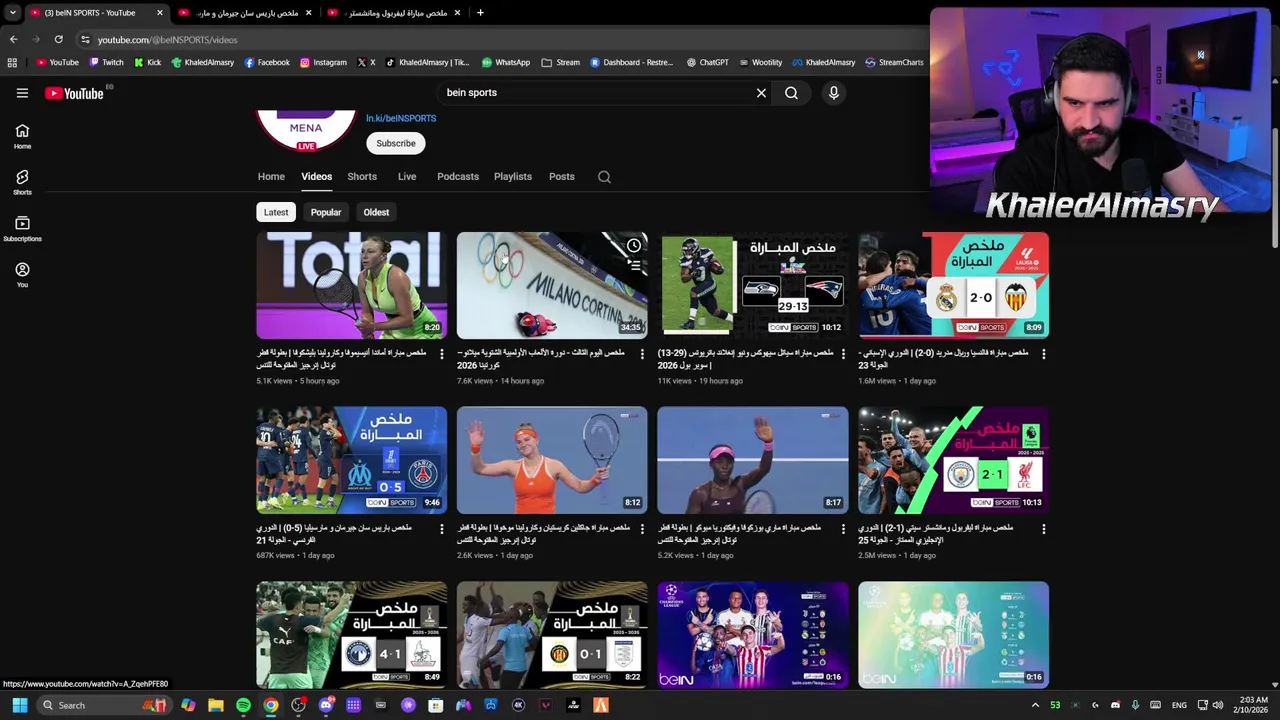The height and width of the screenshot is (720, 1280).
Task: Open a new browser tab
Action: point(480,13)
